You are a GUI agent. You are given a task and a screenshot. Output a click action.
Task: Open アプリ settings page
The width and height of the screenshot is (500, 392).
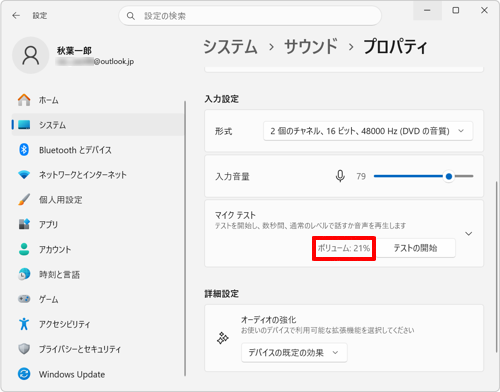coord(98,224)
